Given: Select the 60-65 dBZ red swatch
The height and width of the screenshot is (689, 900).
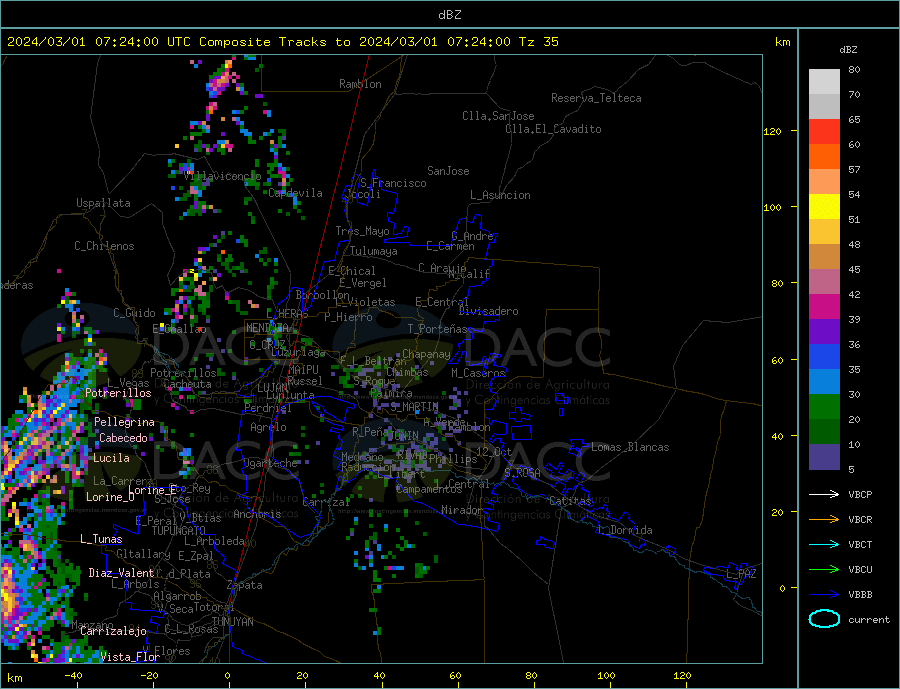Looking at the screenshot, I should (824, 131).
